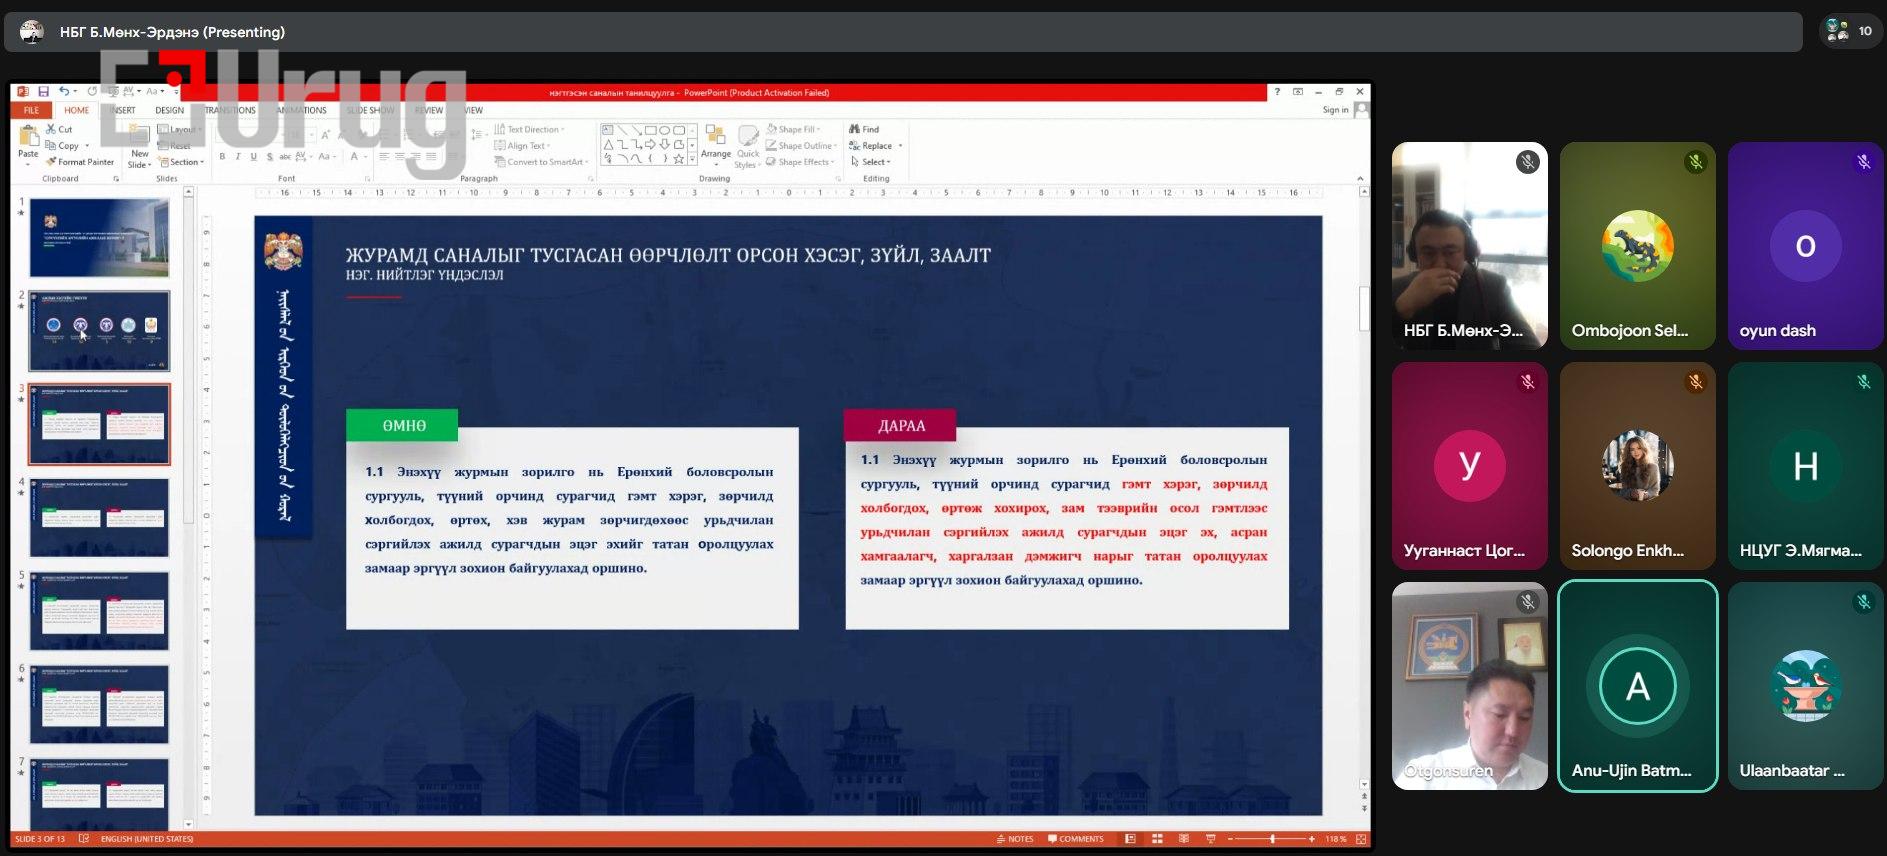Image resolution: width=1887 pixels, height=856 pixels.
Task: Start Slide Show from status bar icon
Action: 1211,839
